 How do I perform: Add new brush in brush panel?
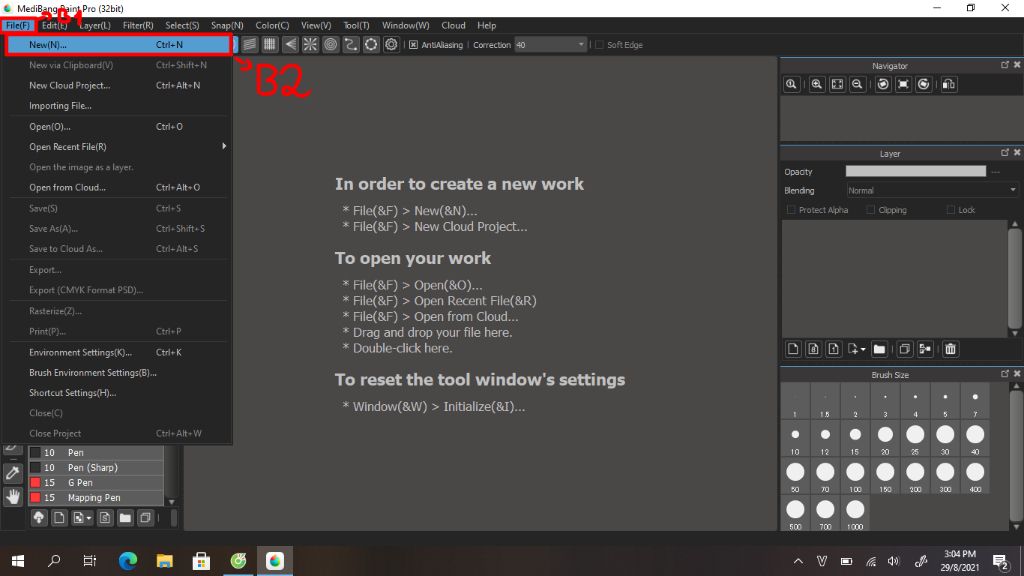[x=59, y=518]
